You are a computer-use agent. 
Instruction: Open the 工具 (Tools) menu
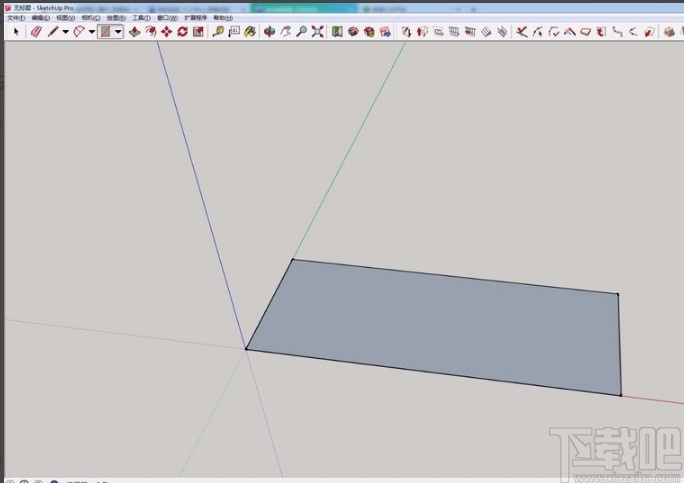point(141,18)
